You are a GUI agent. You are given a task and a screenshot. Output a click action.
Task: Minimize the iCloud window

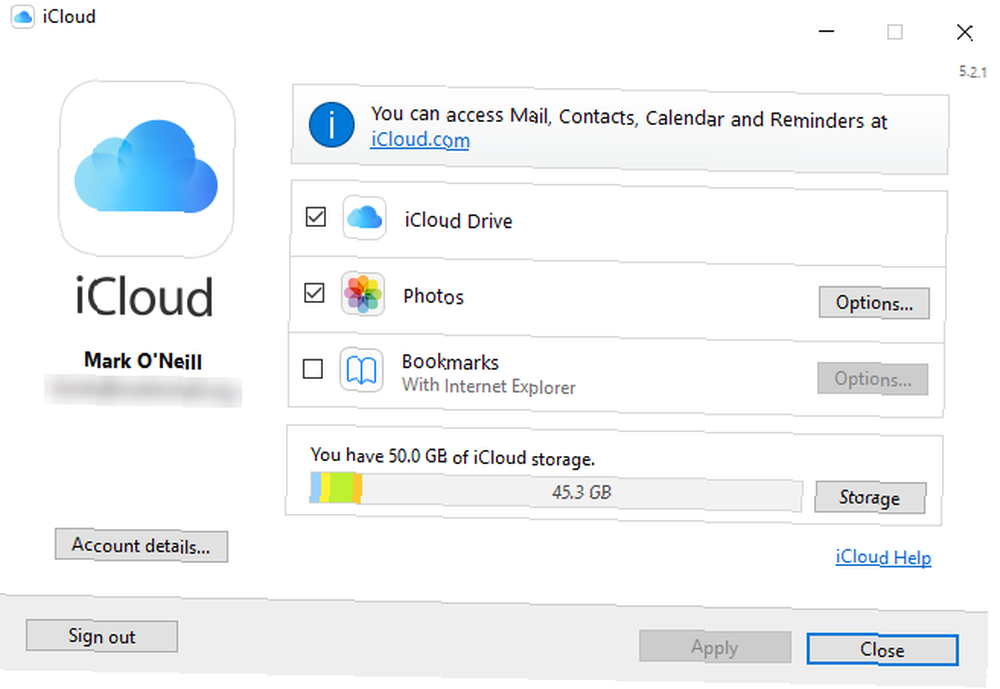(827, 31)
